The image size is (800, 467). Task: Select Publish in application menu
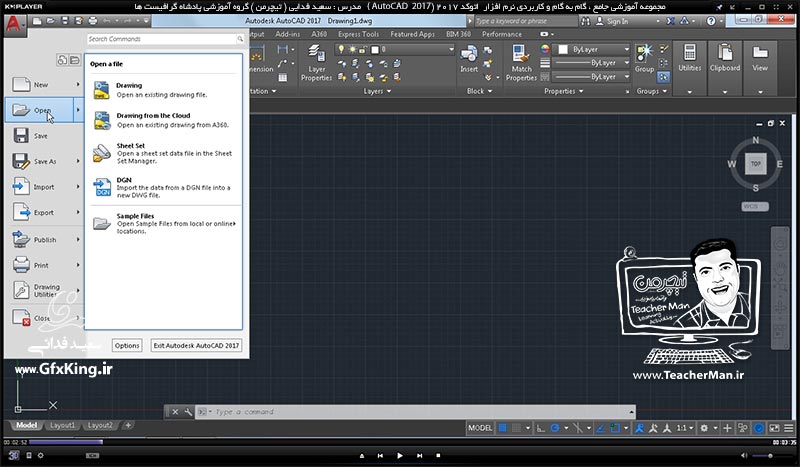point(44,239)
